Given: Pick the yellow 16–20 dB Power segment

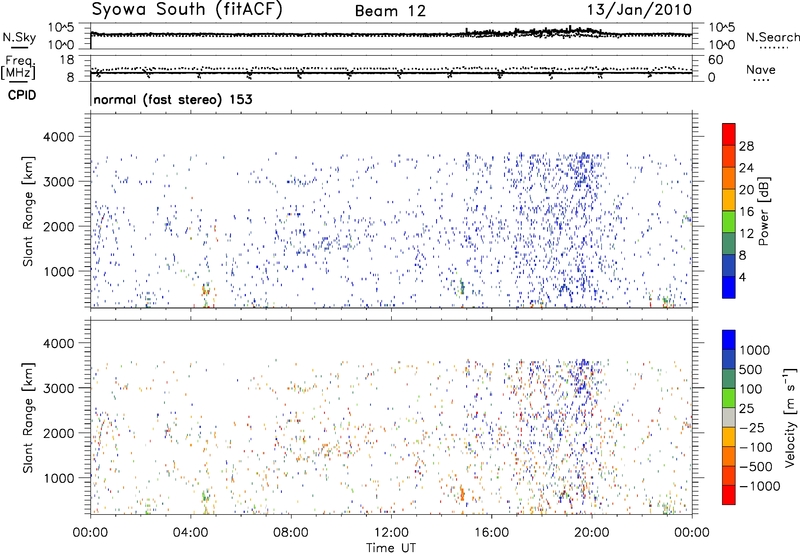Looking at the screenshot, I should 729,200.
